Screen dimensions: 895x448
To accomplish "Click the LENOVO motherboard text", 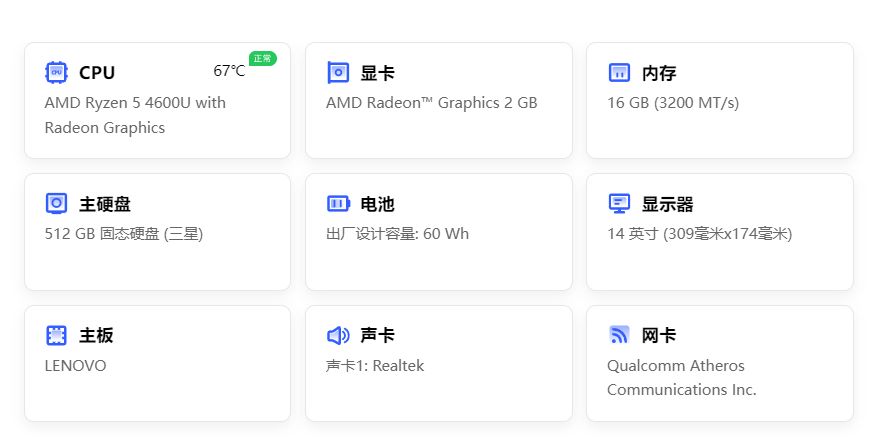I will (75, 366).
